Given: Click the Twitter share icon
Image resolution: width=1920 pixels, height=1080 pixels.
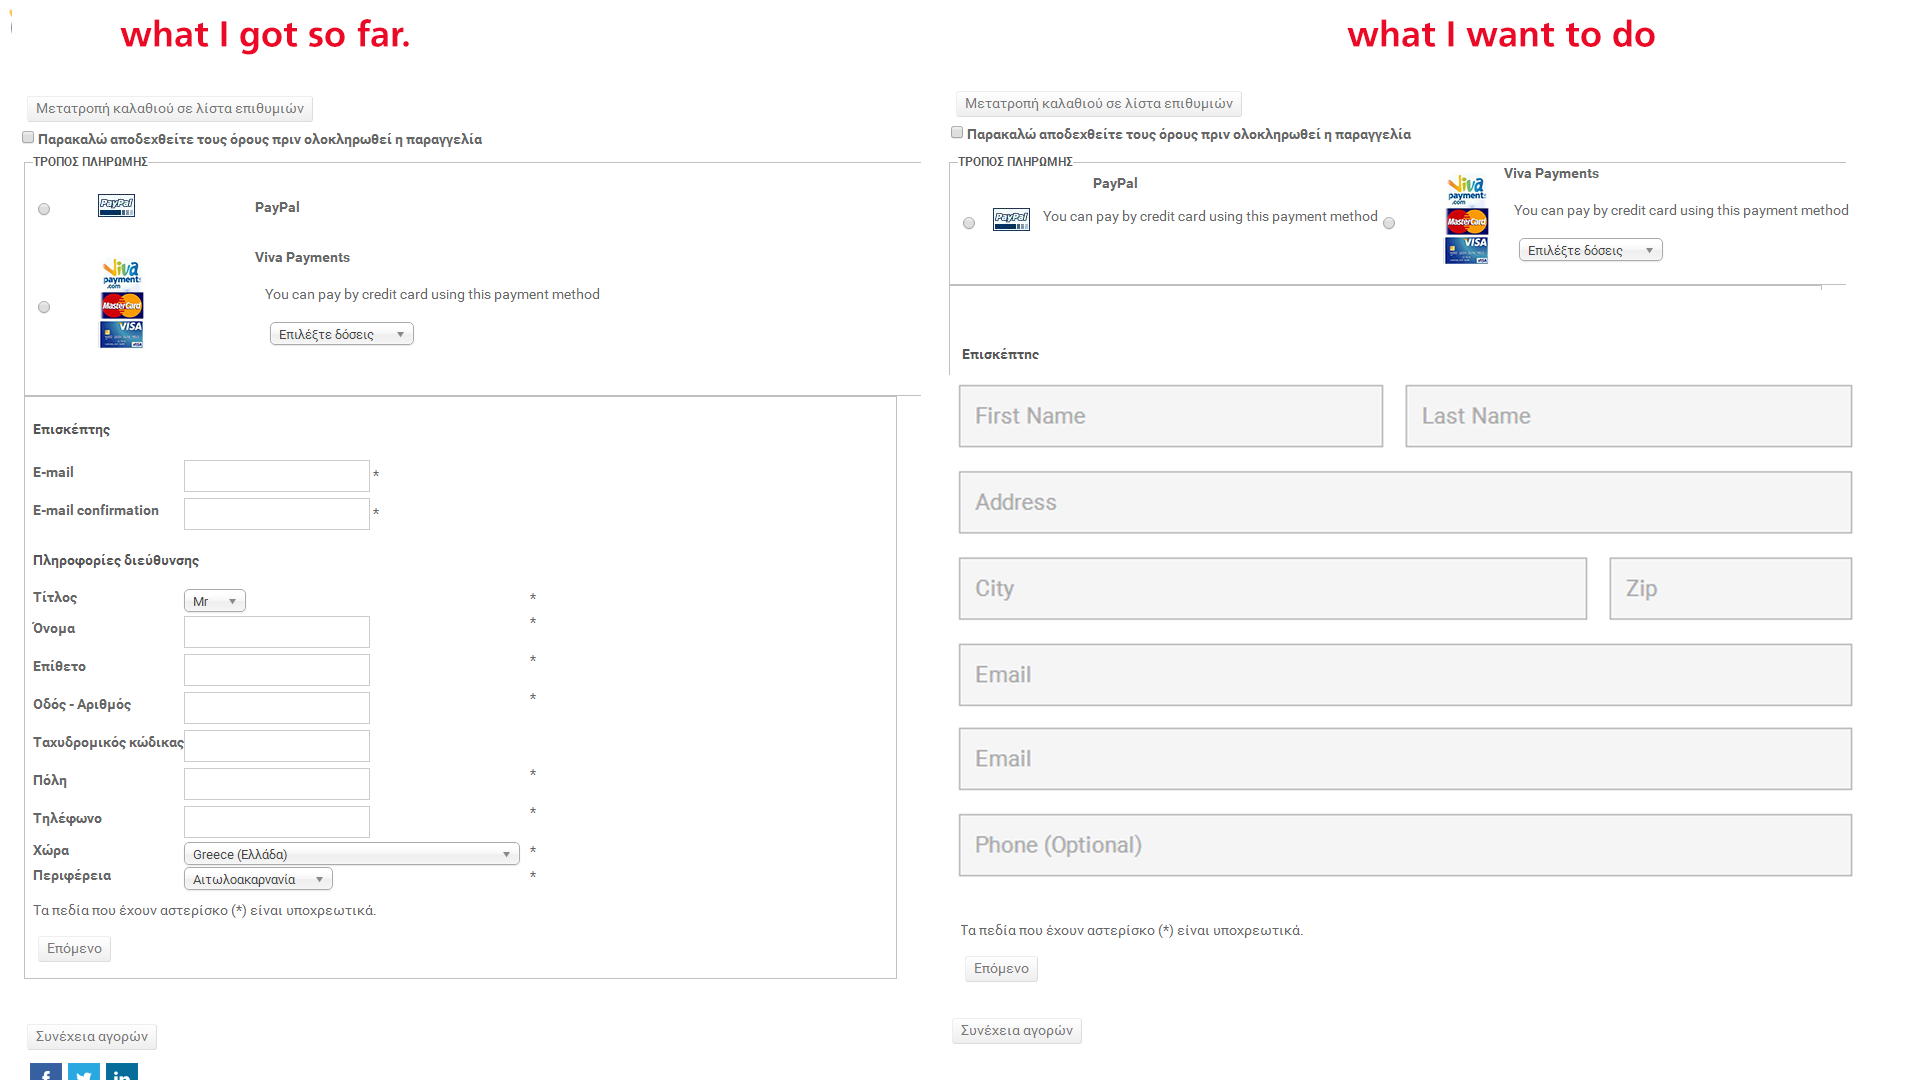Looking at the screenshot, I should pyautogui.click(x=84, y=1072).
